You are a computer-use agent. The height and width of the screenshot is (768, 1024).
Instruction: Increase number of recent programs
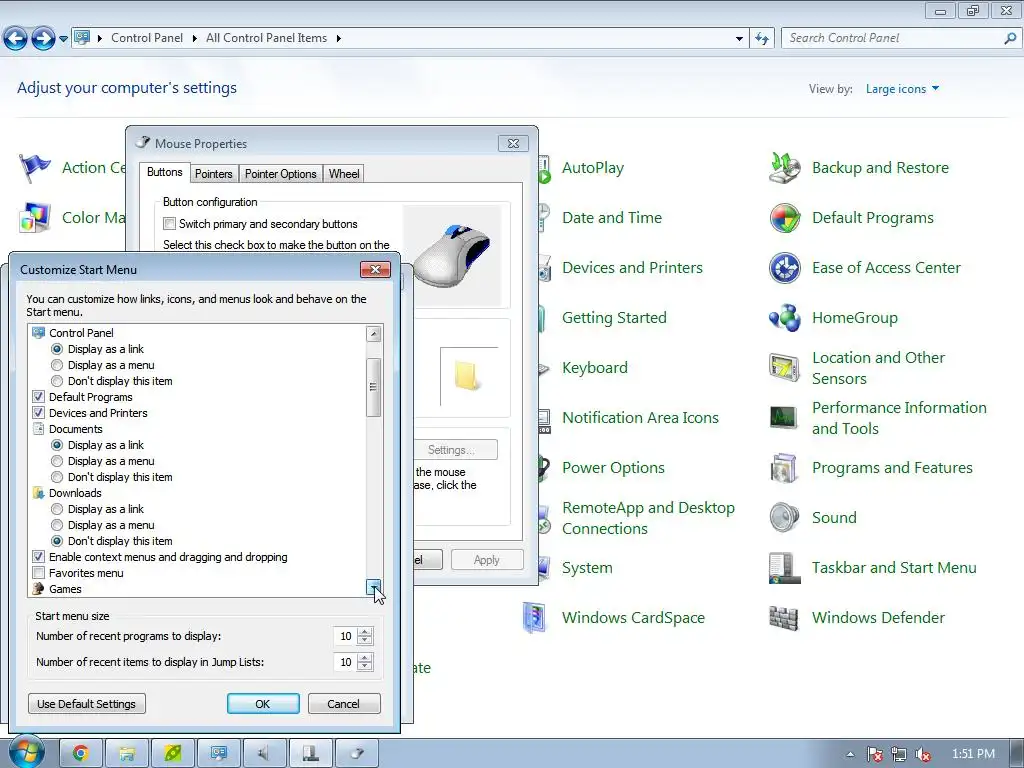(365, 632)
